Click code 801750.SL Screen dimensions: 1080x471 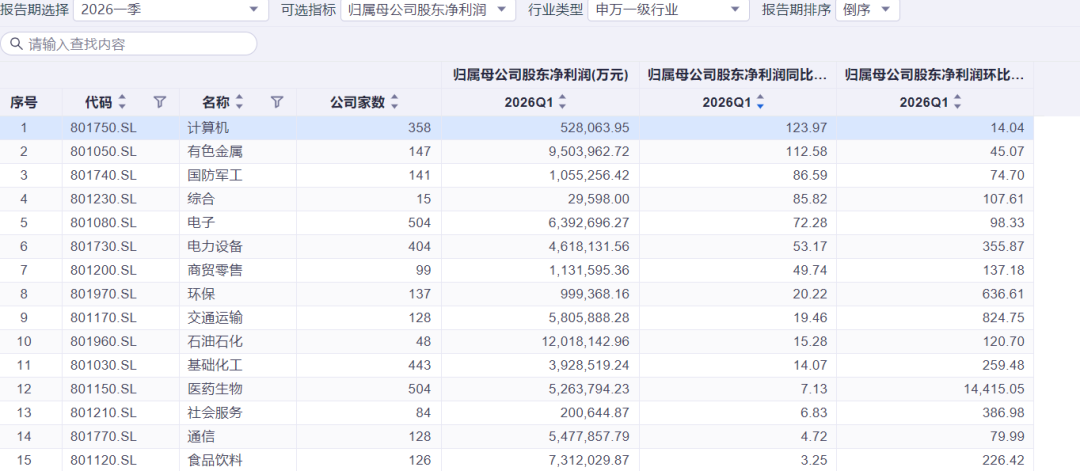click(103, 128)
